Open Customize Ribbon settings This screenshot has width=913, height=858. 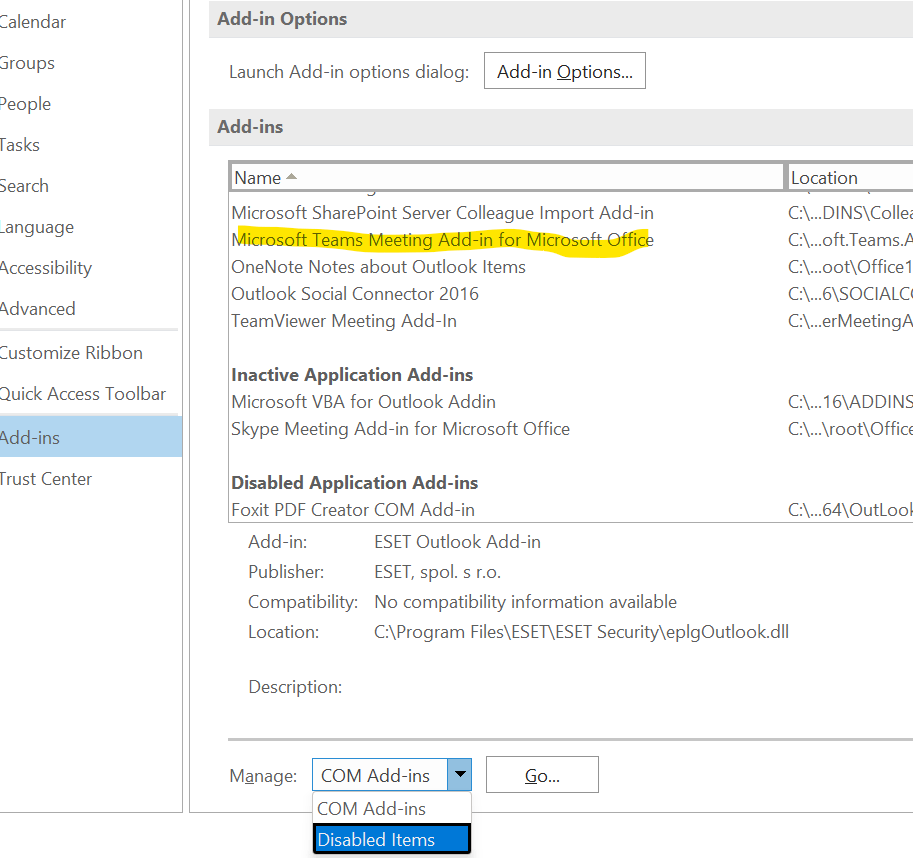coord(71,353)
